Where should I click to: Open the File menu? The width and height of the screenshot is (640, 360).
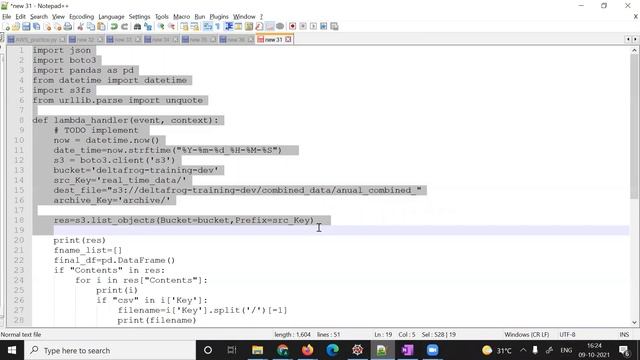(x=7, y=17)
